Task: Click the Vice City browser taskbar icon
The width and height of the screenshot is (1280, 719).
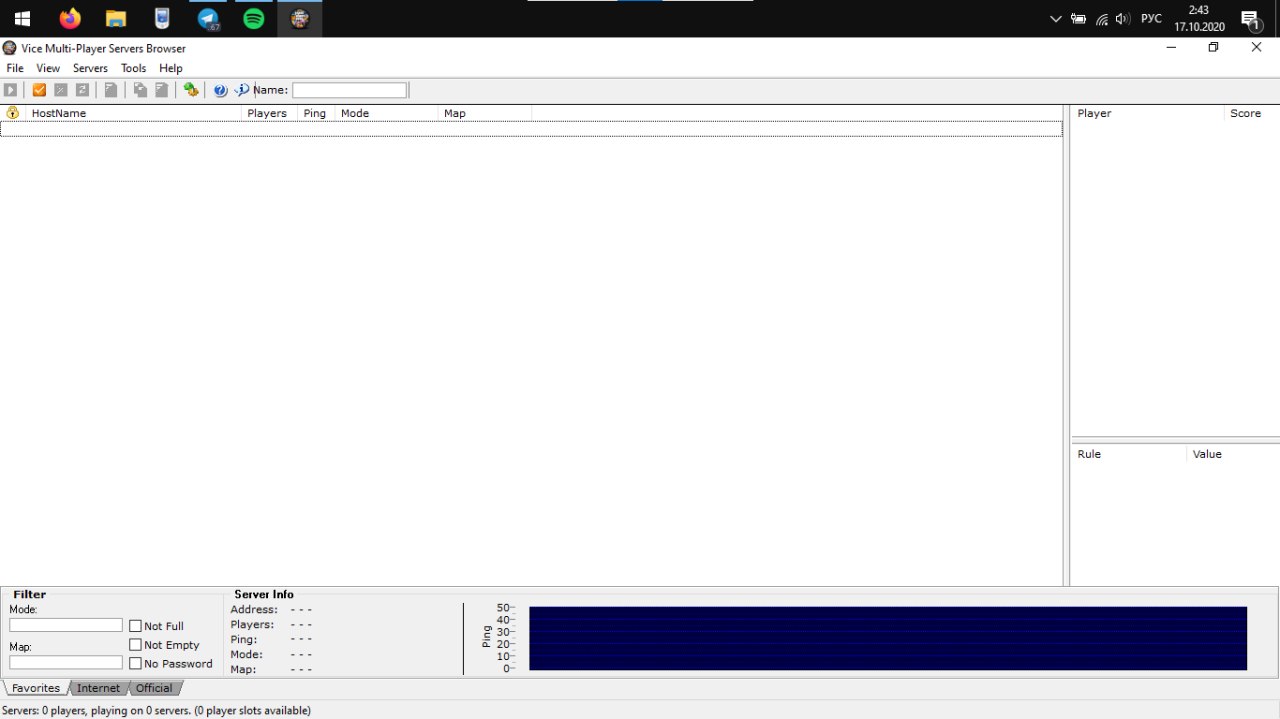Action: pyautogui.click(x=300, y=18)
